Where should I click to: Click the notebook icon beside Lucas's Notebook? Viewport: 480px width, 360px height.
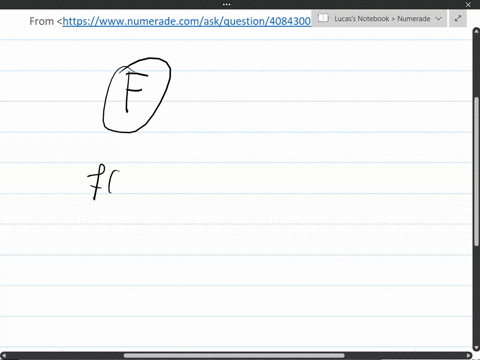[x=323, y=18]
